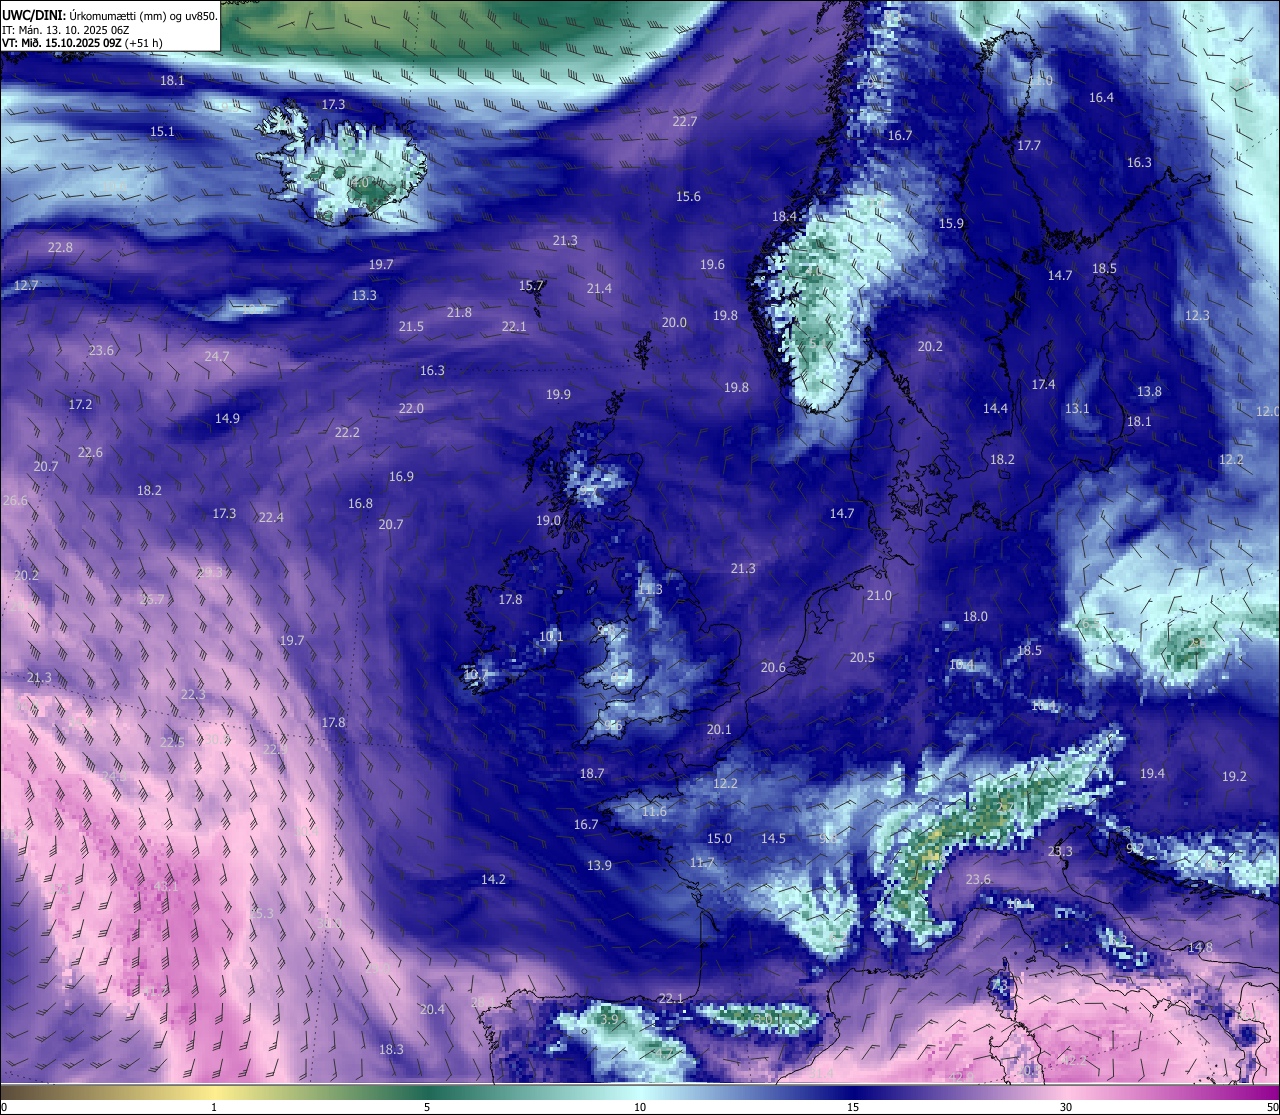Click the 15.9 value over Sweden
Image resolution: width=1280 pixels, height=1115 pixels.
click(951, 224)
